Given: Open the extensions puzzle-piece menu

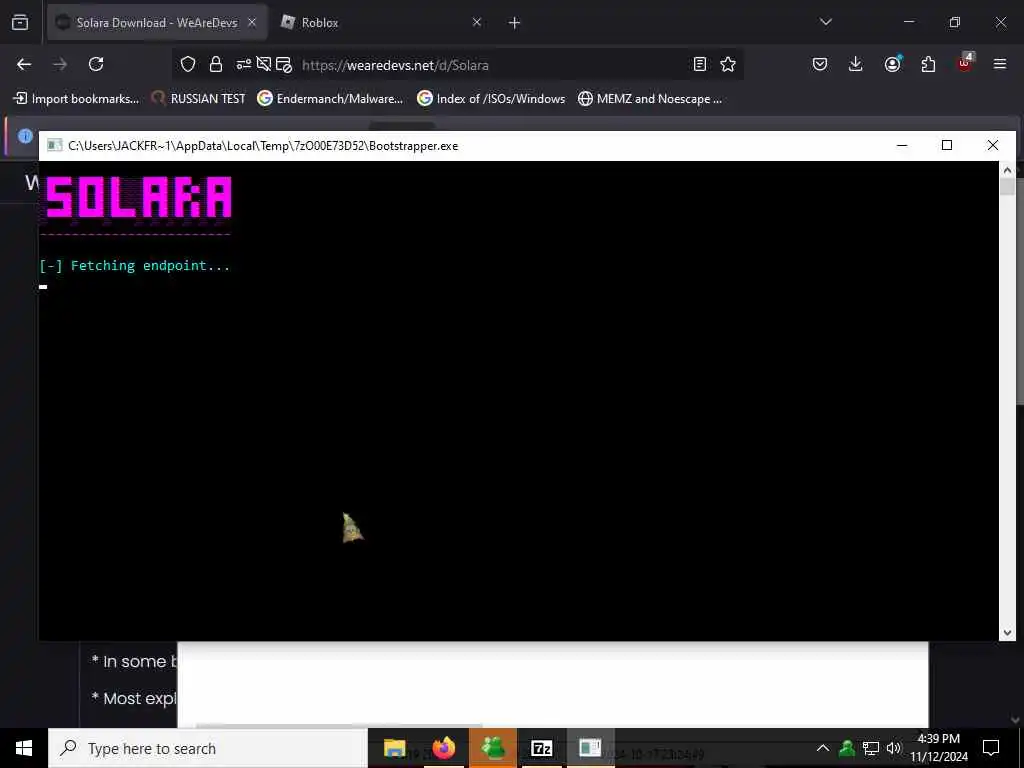Looking at the screenshot, I should click(x=928, y=64).
